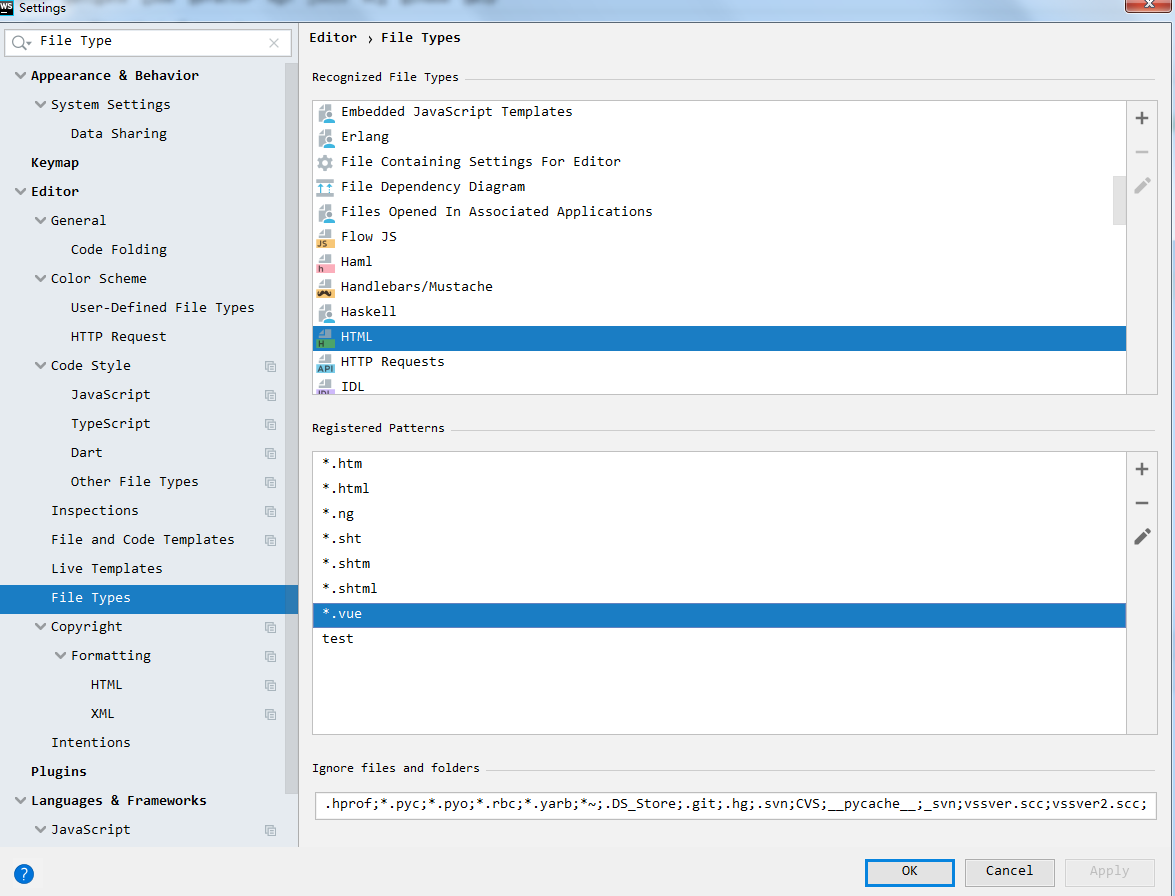Remove the selected recognized file type
1175x896 pixels.
pos(1141,152)
